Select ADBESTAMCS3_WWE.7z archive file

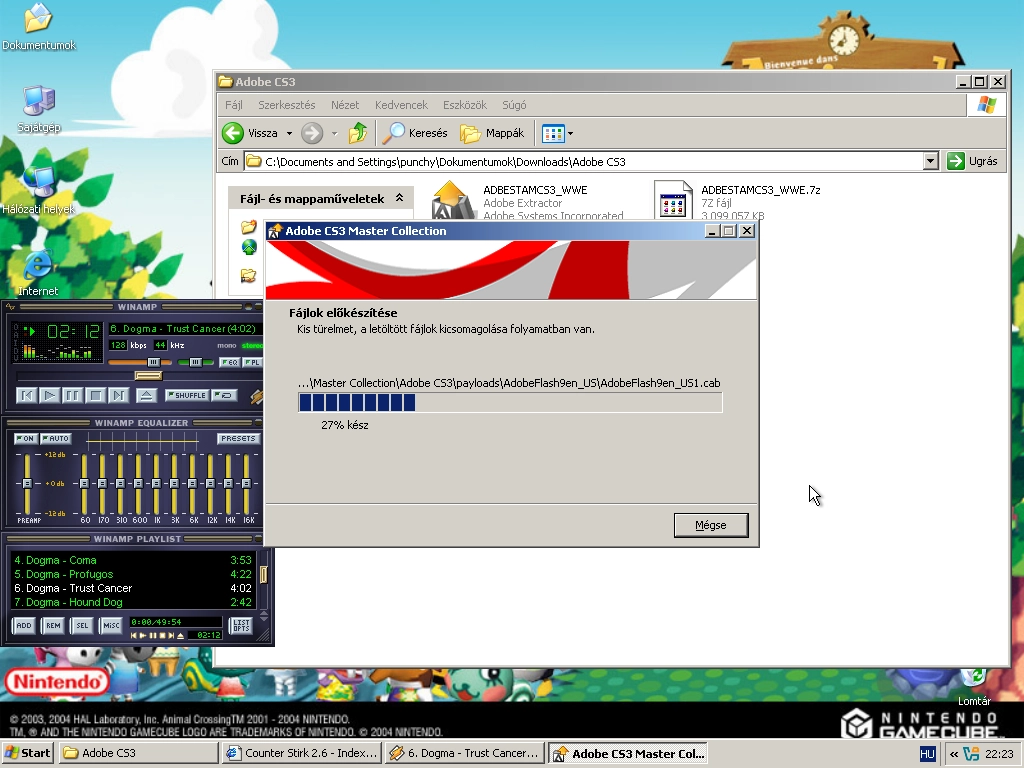tap(738, 202)
